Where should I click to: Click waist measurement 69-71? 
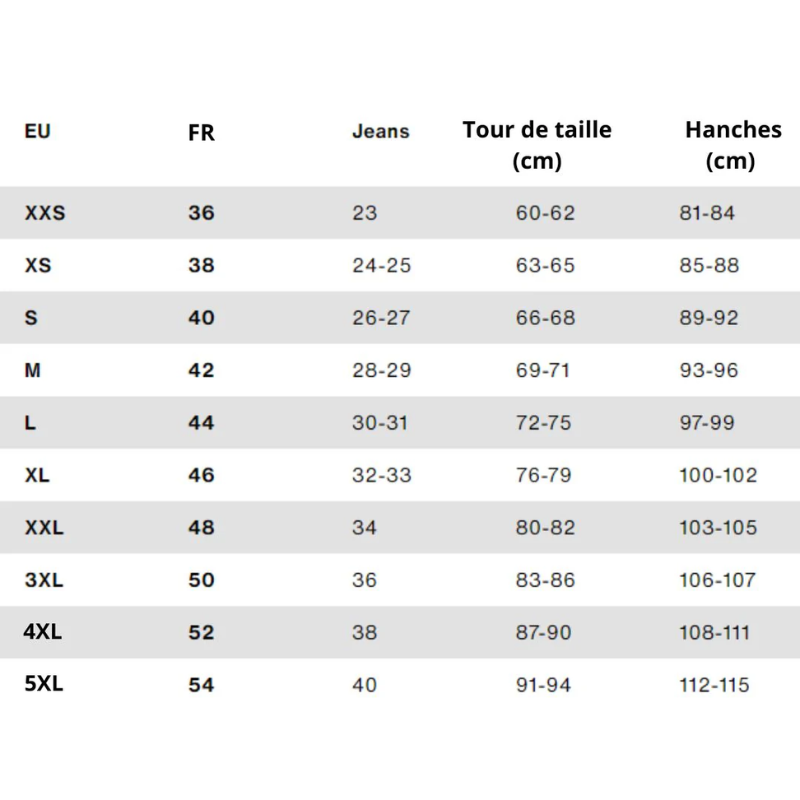click(543, 370)
